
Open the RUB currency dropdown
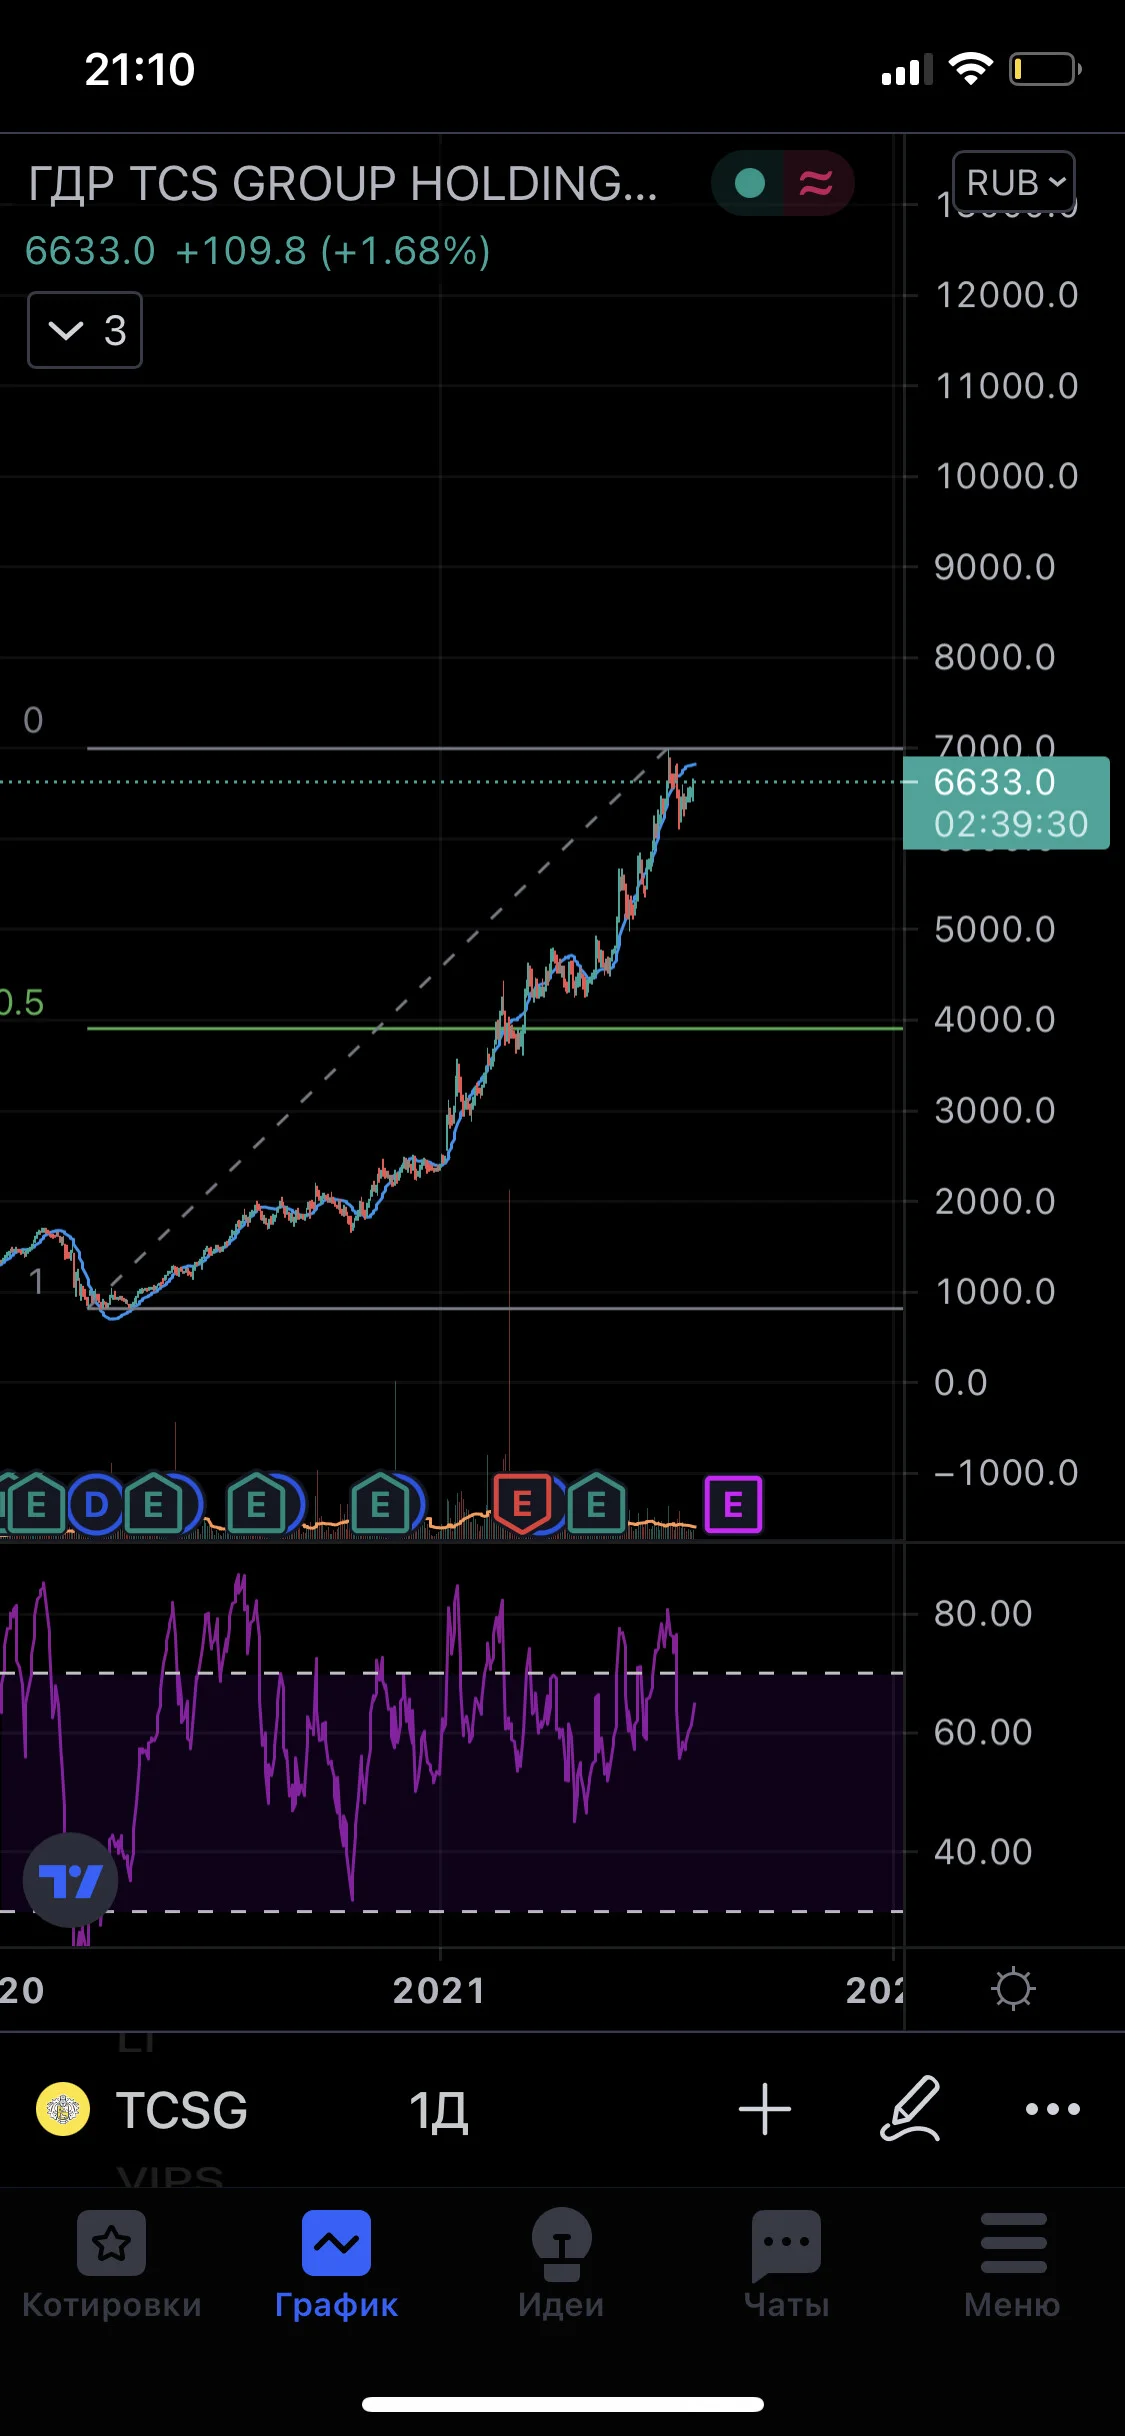tap(1014, 183)
